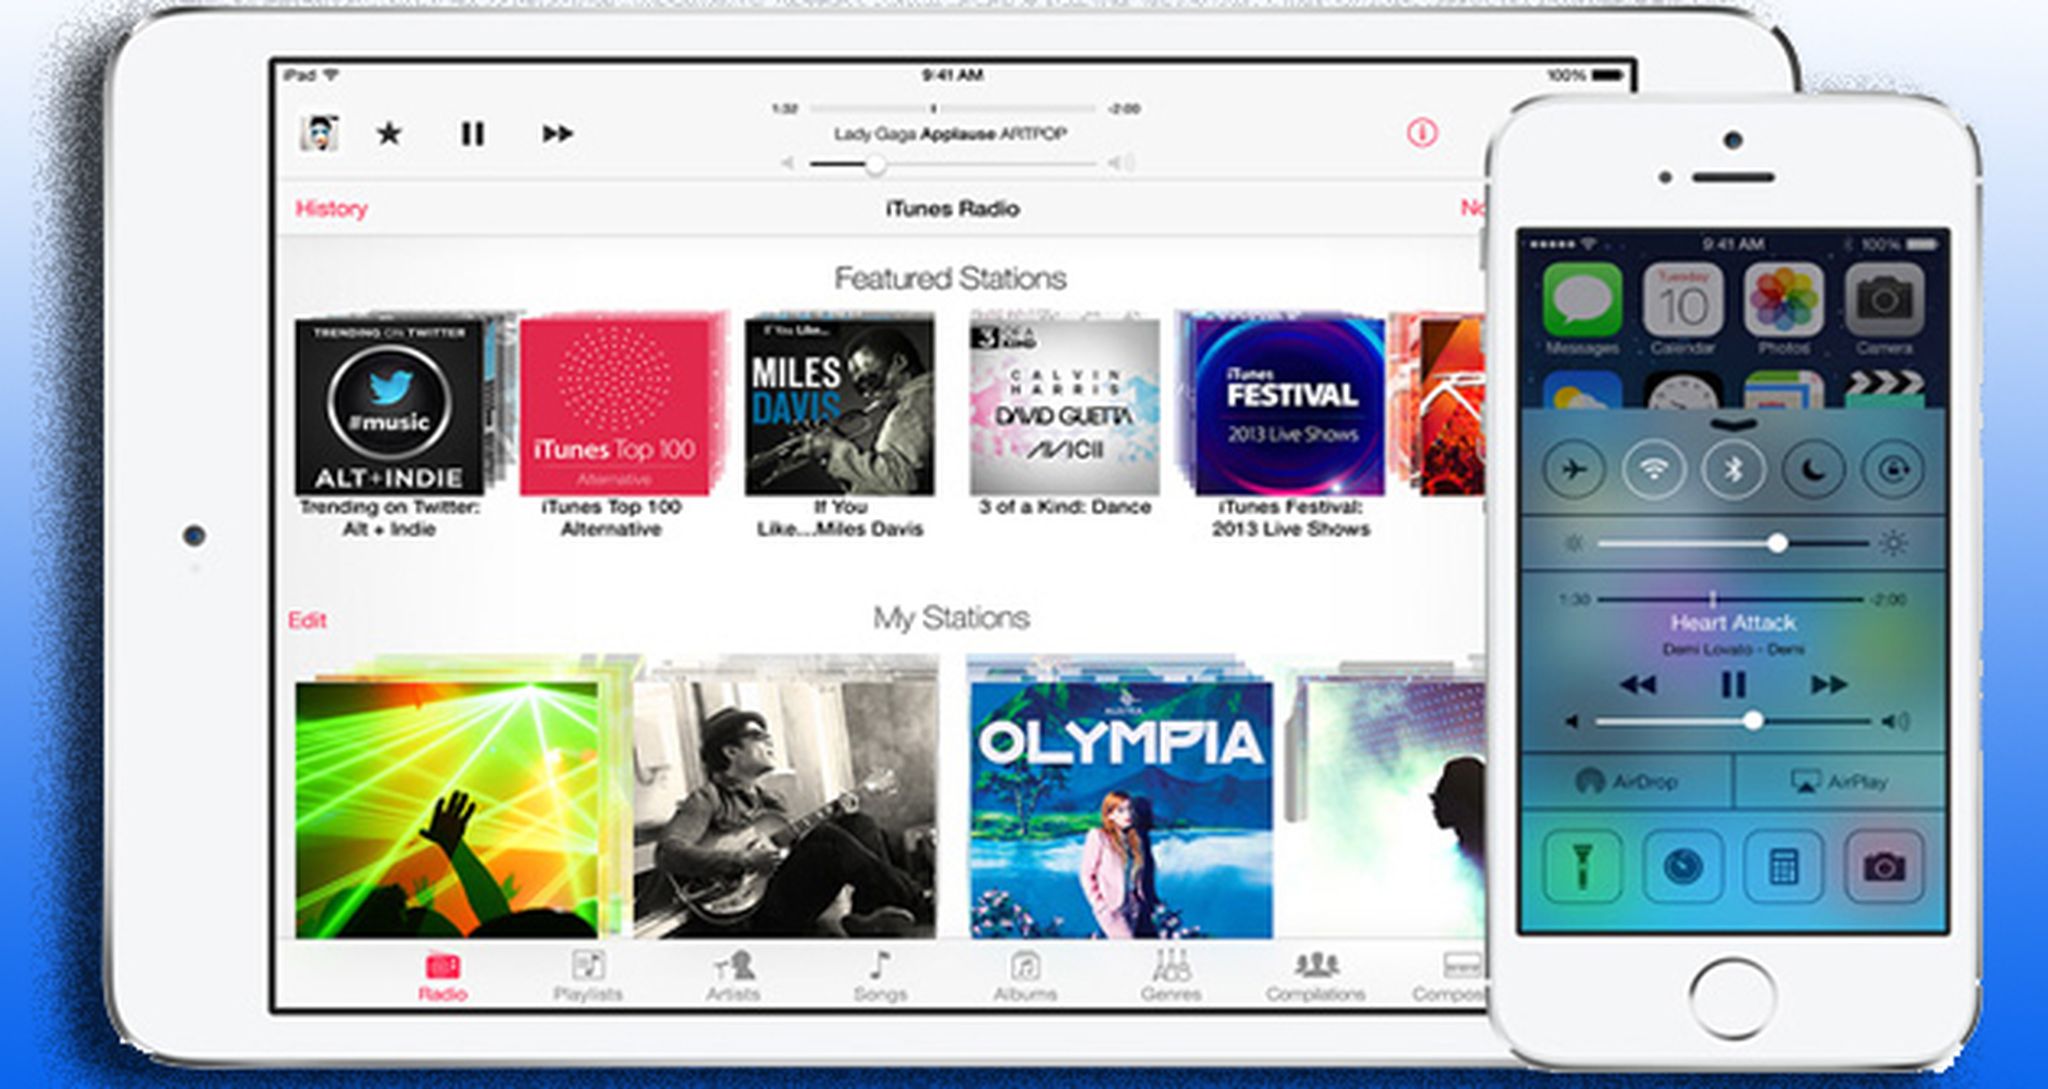Open AirPlay device selector
The width and height of the screenshot is (2048, 1089).
coord(1842,781)
